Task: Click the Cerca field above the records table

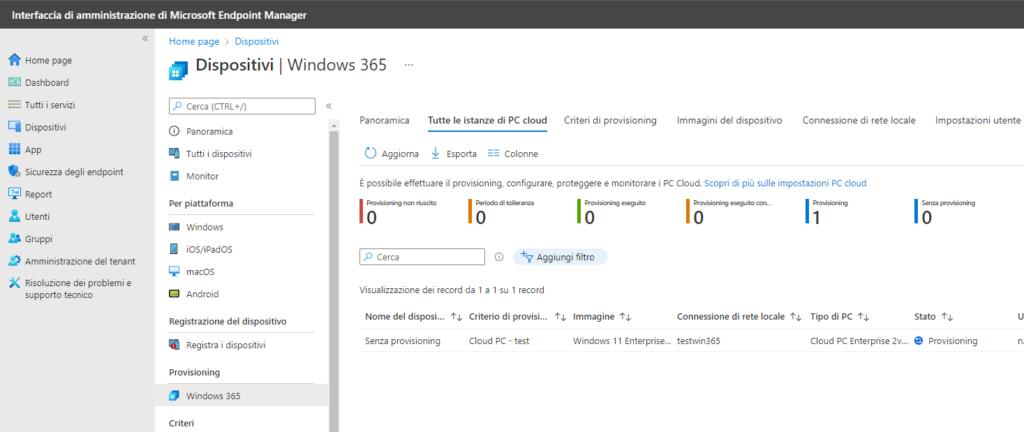Action: 423,257
